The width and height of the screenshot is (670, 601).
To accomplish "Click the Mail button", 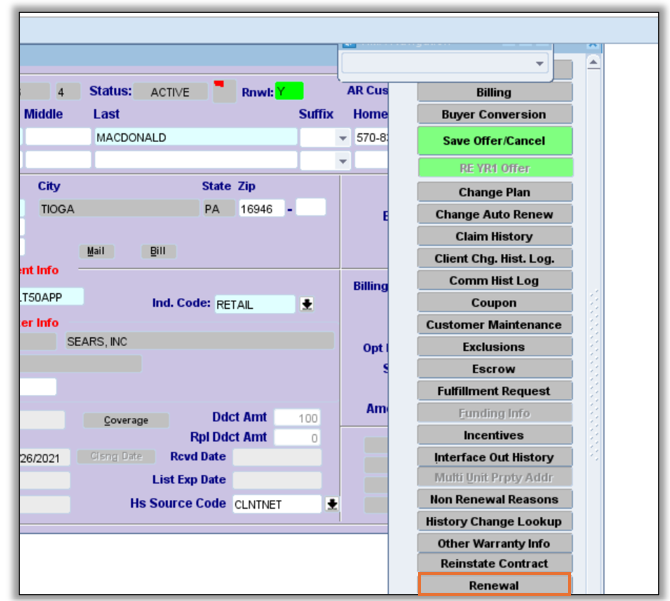I will [x=96, y=251].
